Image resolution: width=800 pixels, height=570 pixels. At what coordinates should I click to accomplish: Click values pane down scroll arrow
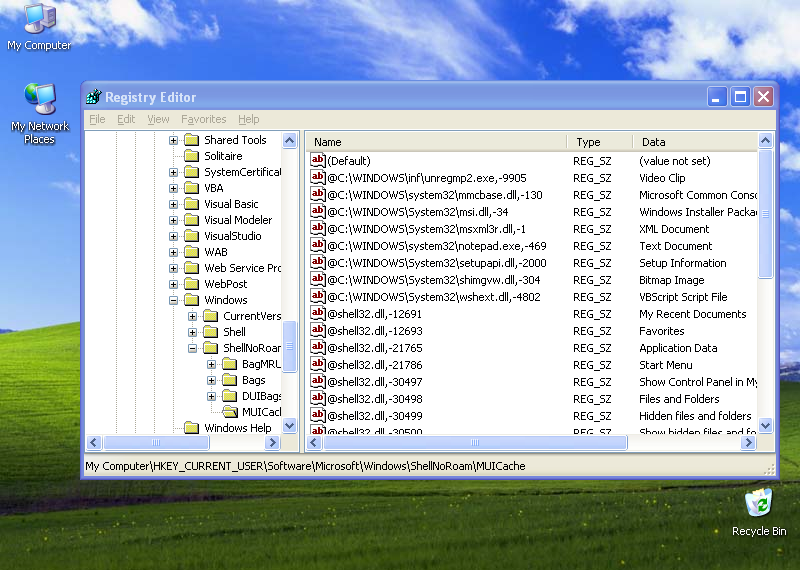pos(765,425)
